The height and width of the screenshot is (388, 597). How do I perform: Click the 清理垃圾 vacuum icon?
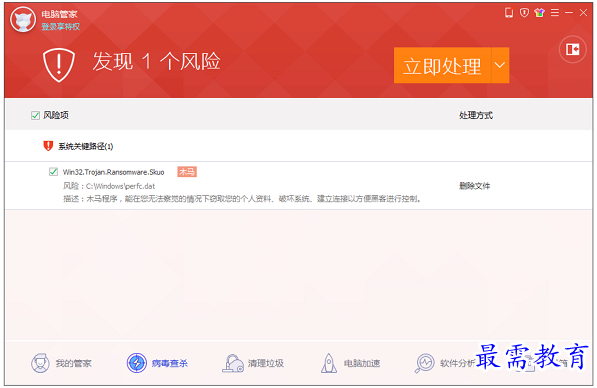pyautogui.click(x=233, y=363)
